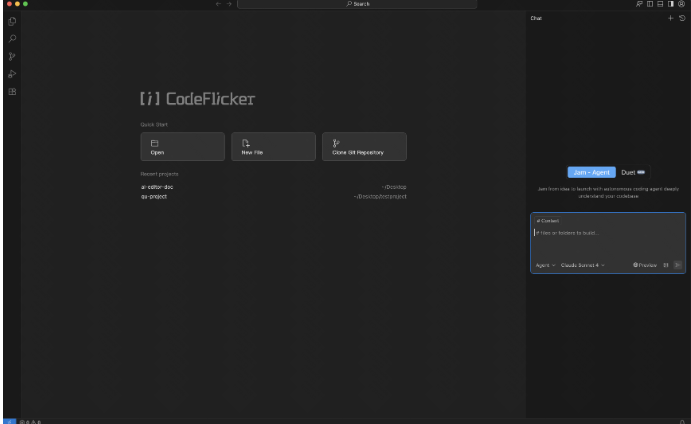The width and height of the screenshot is (691, 424).
Task: Click the ~/Desktop path of ai-editor-doc
Action: [x=394, y=187]
